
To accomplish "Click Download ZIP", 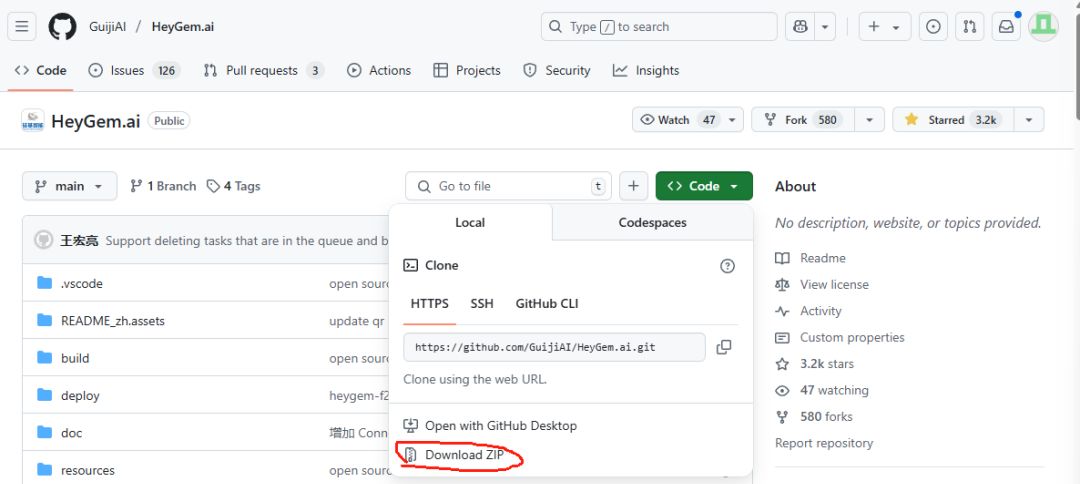I will point(463,455).
